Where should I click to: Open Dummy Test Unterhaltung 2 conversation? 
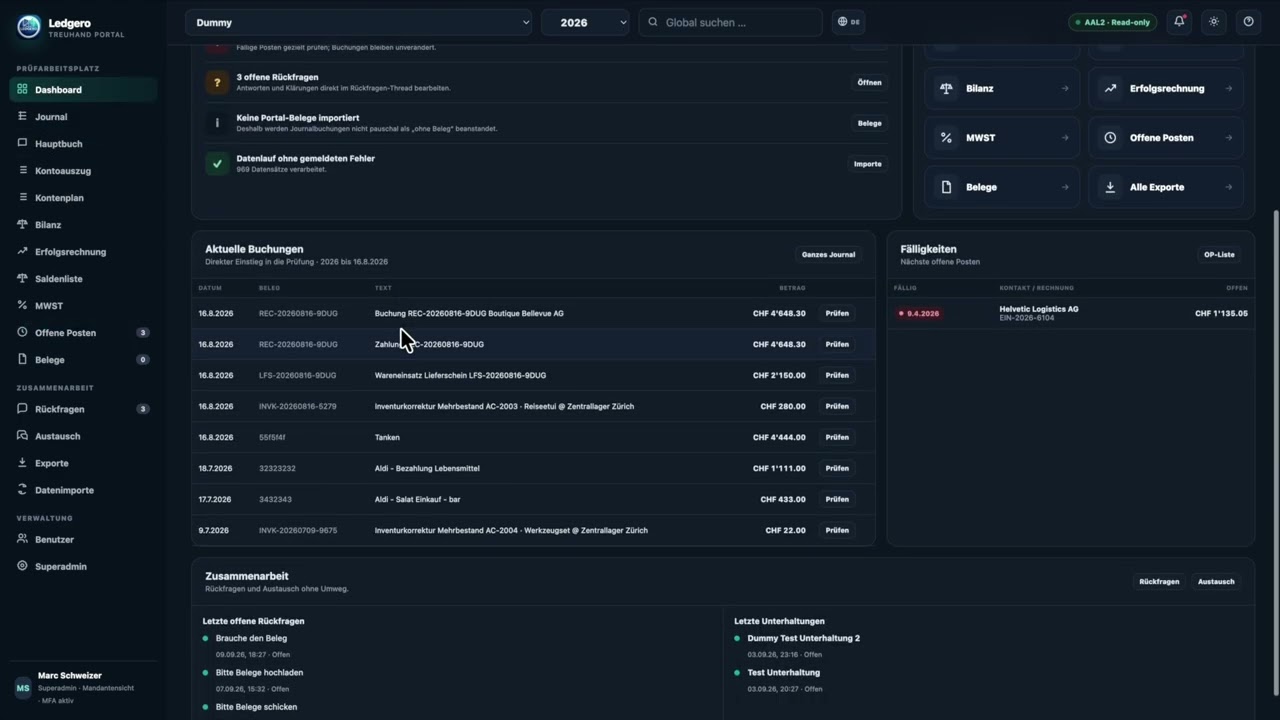point(803,638)
